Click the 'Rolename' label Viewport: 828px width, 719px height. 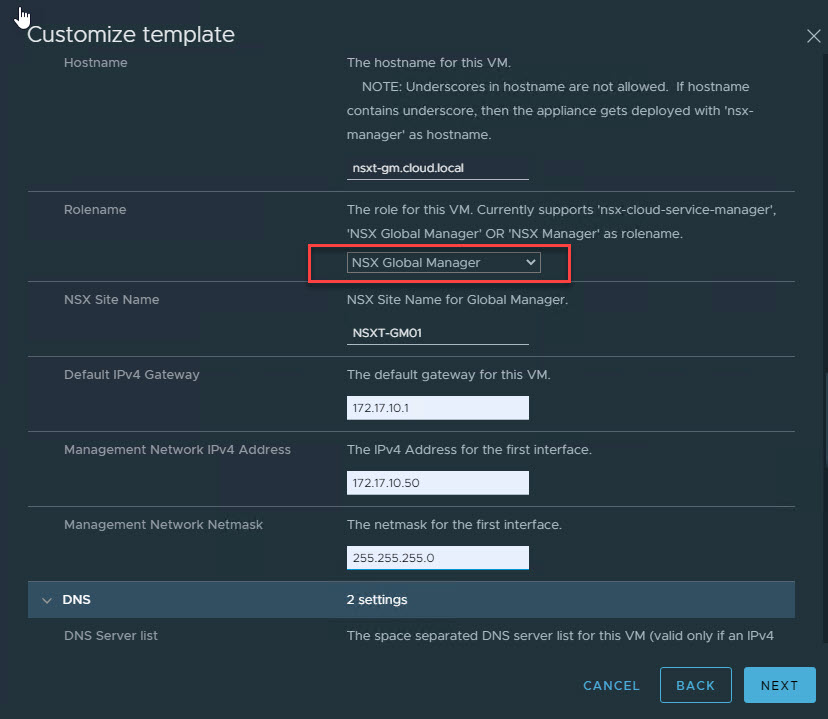95,210
